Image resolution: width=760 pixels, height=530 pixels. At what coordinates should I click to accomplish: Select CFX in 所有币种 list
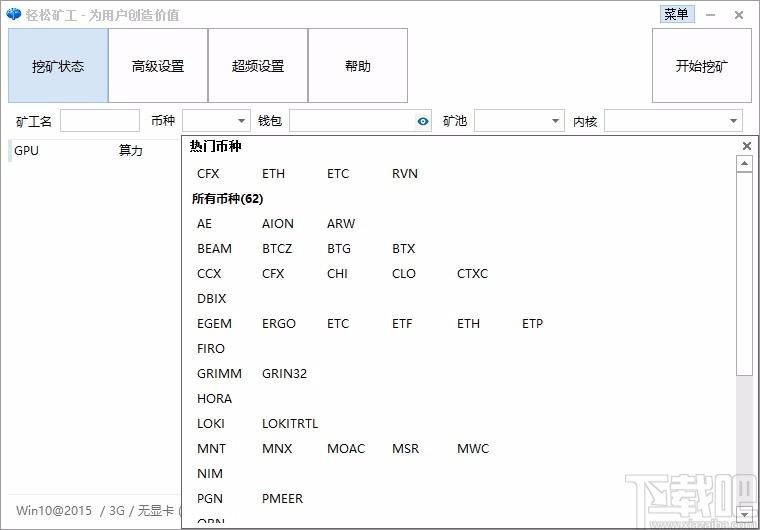click(273, 273)
